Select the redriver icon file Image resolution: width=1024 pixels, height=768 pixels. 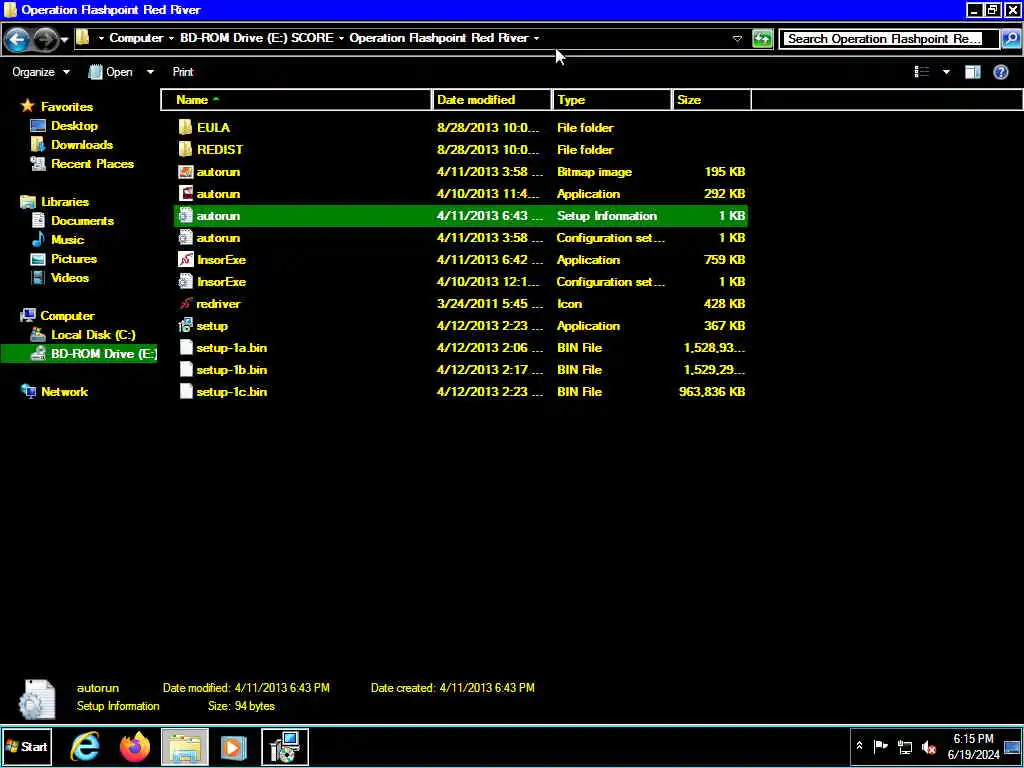point(185,304)
